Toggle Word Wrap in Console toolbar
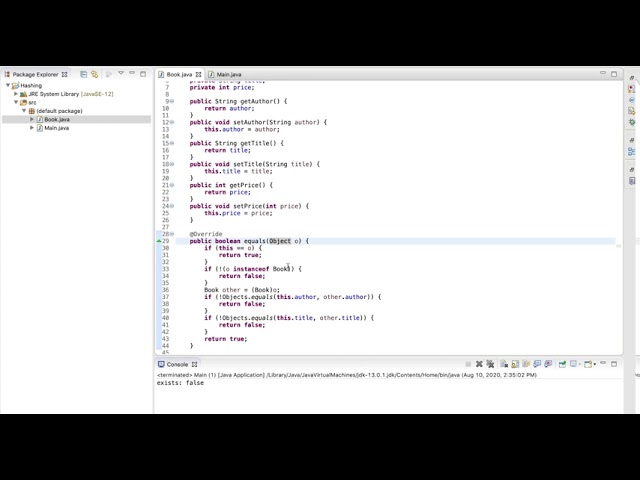640x480 pixels. click(526, 364)
